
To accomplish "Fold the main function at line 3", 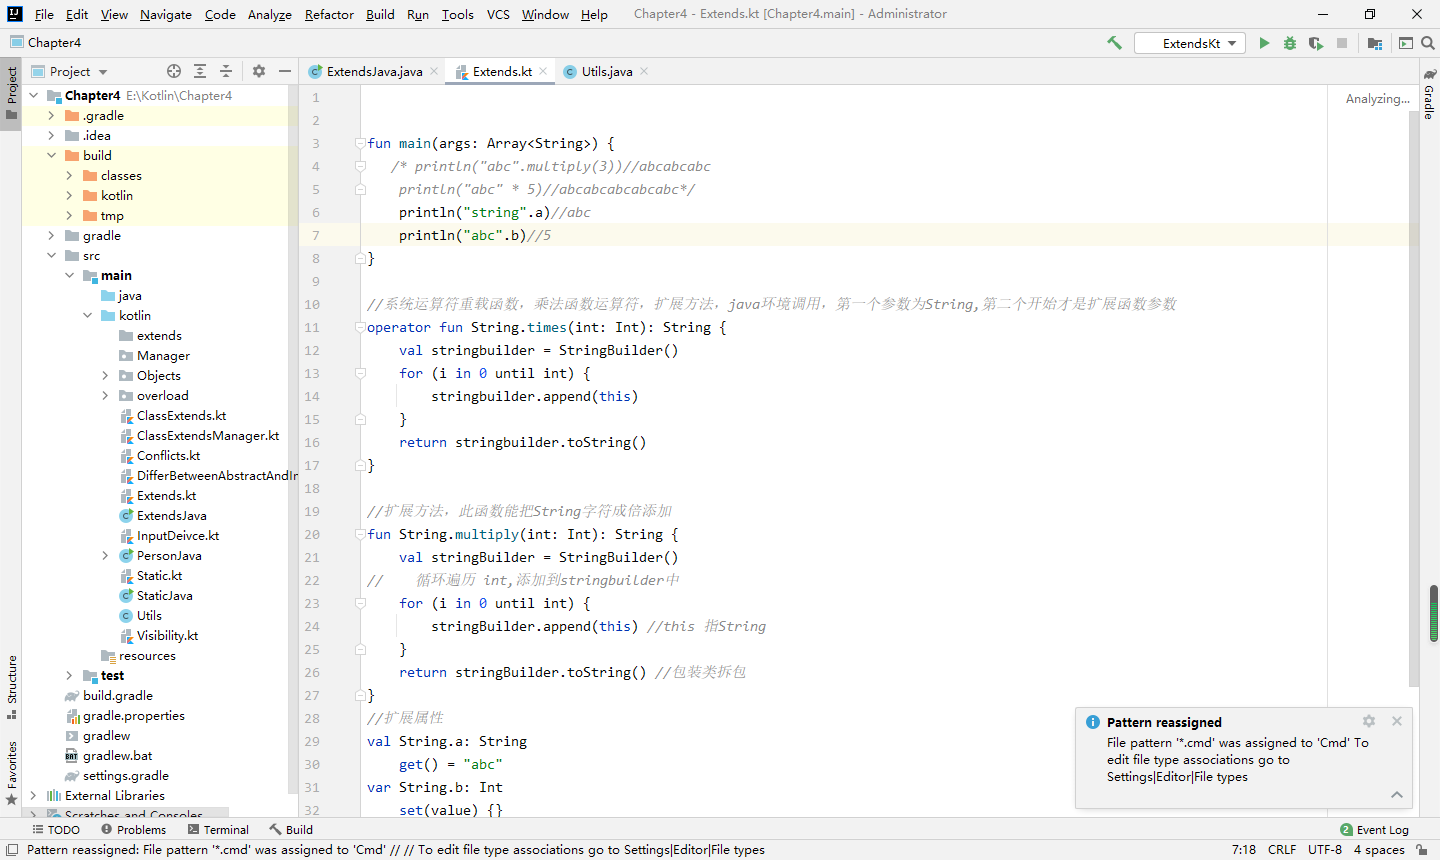I will click(x=360, y=143).
